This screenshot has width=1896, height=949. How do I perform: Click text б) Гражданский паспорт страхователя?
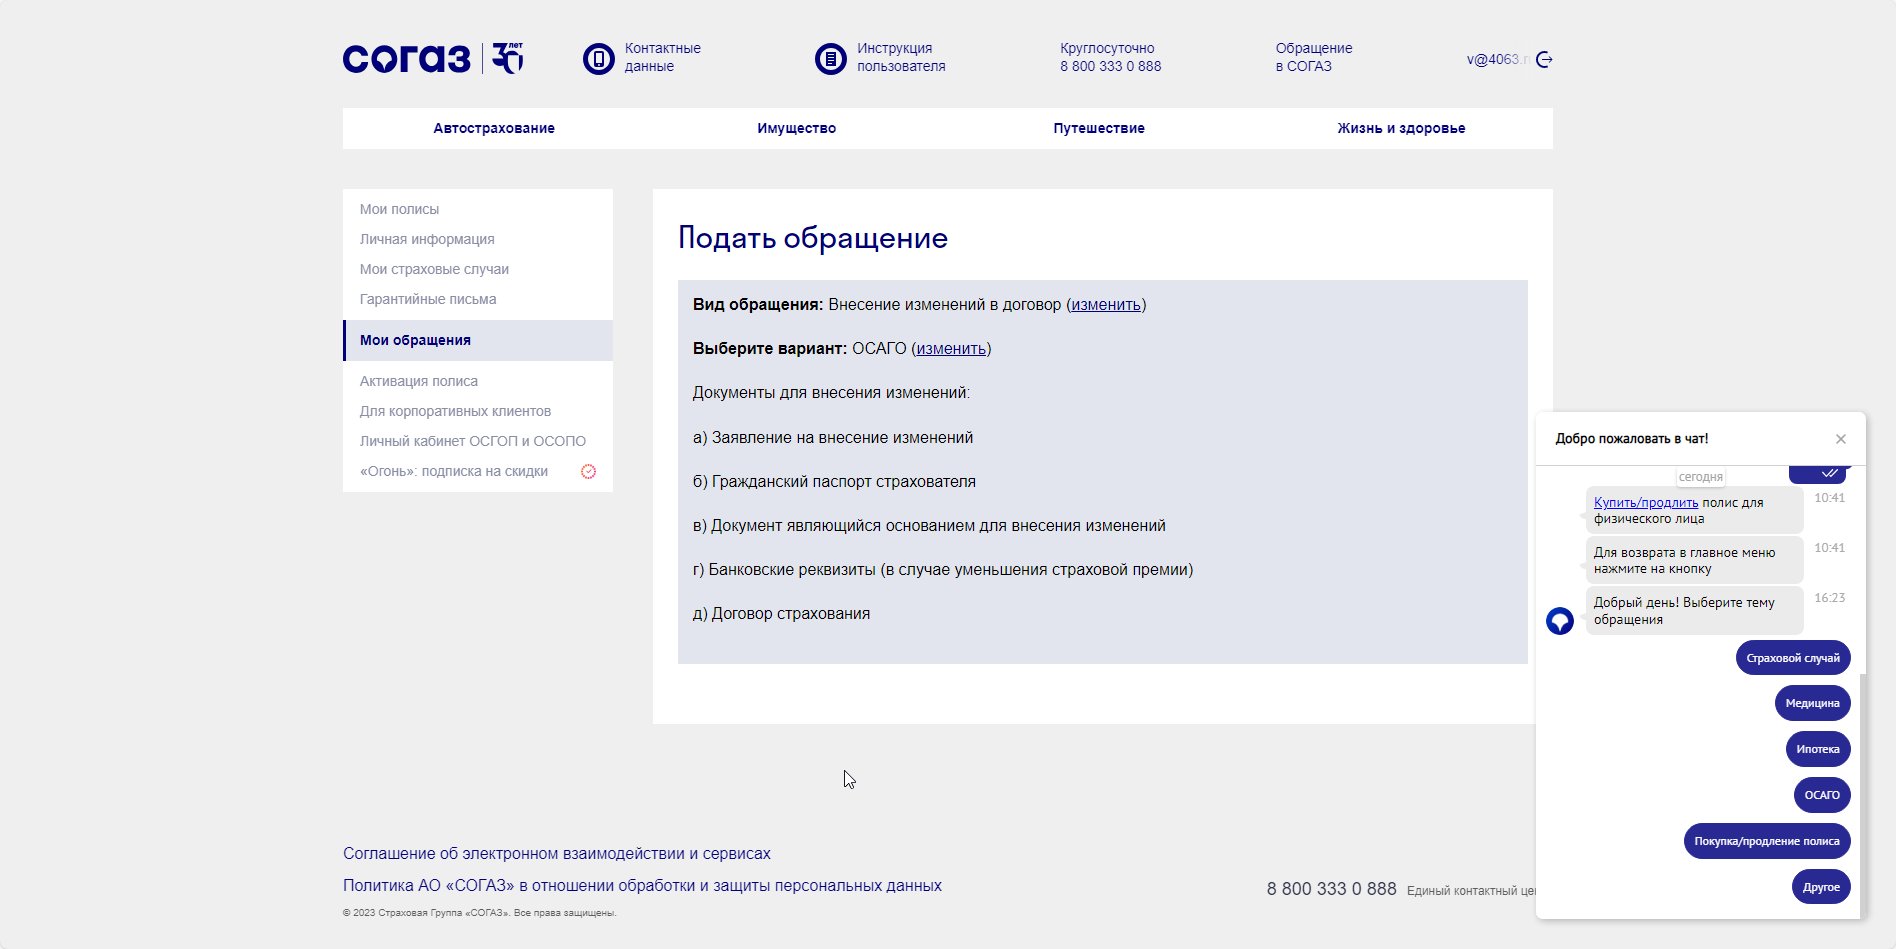(834, 482)
